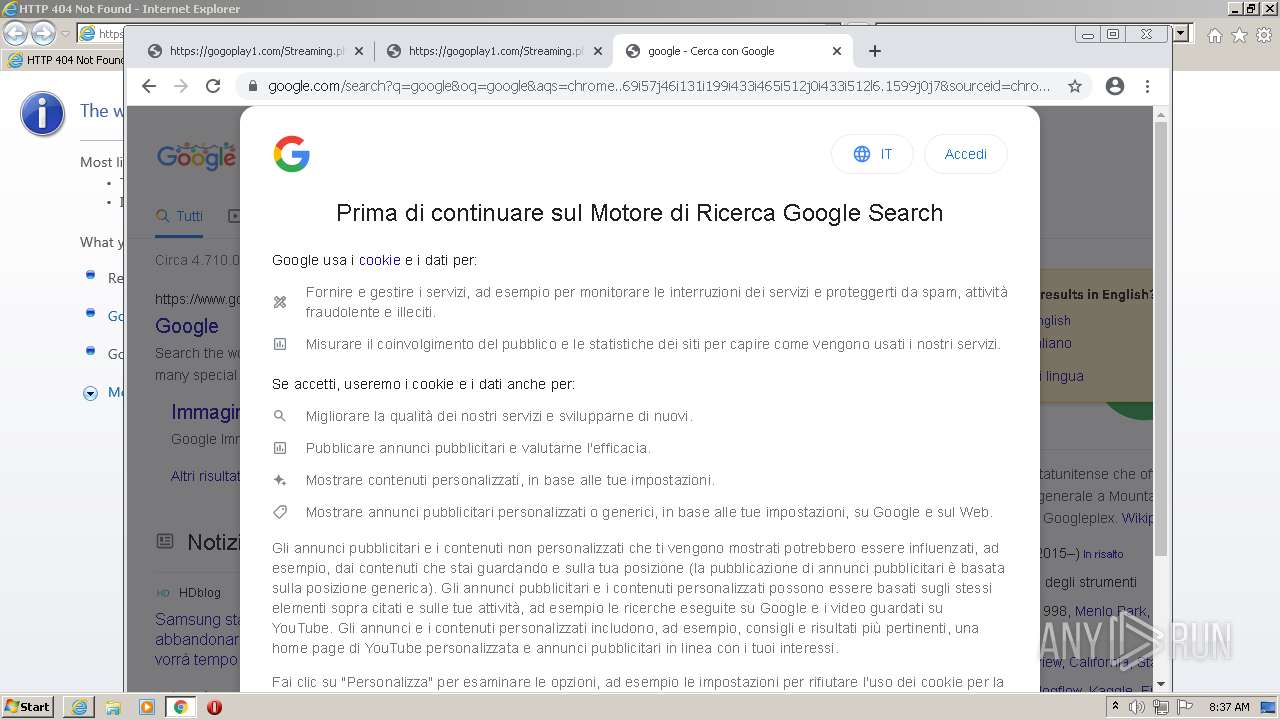The height and width of the screenshot is (720, 1280).
Task: Click the 'Menlo Park' link on the right
Action: click(x=1111, y=611)
